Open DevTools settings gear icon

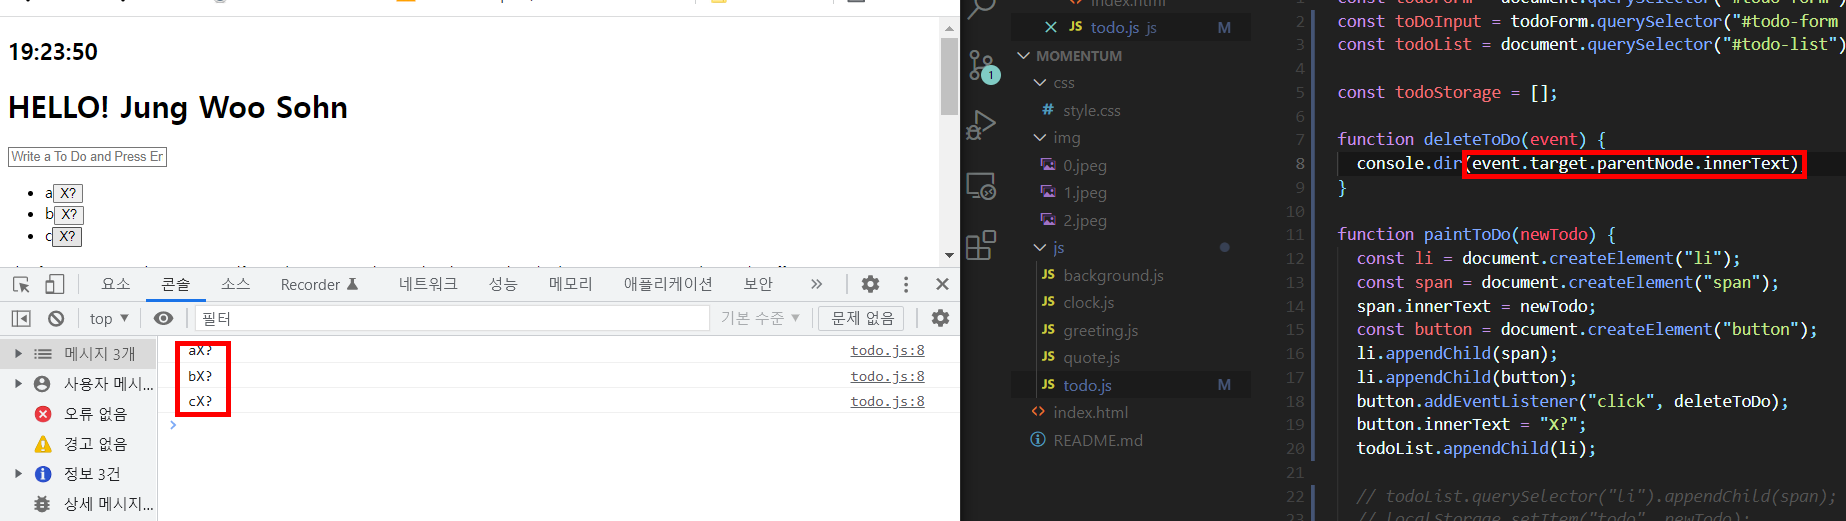tap(870, 284)
